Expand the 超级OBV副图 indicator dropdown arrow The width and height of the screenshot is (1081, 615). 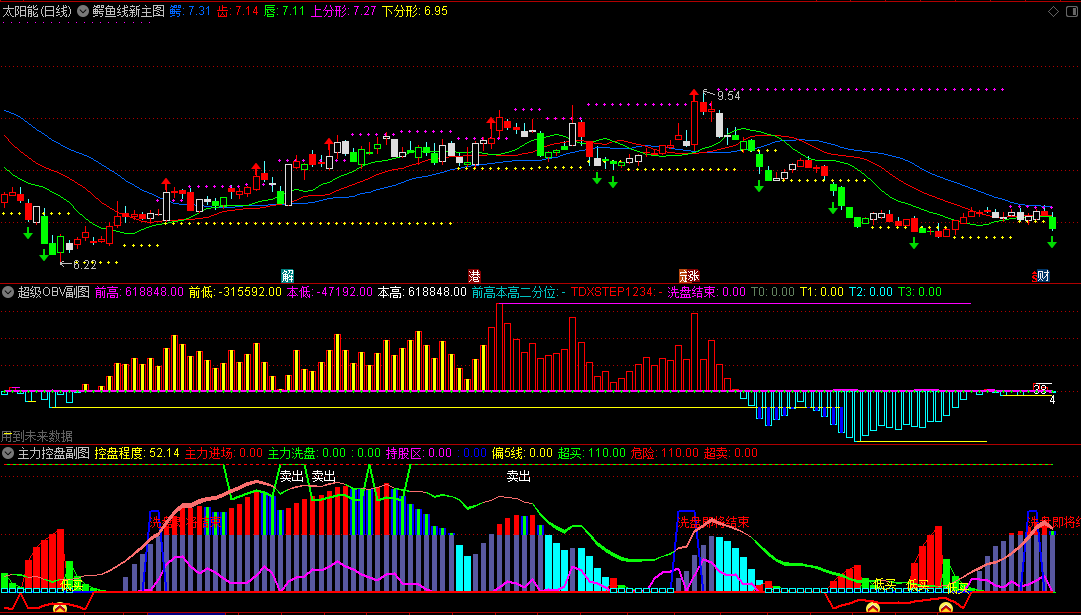coord(8,292)
